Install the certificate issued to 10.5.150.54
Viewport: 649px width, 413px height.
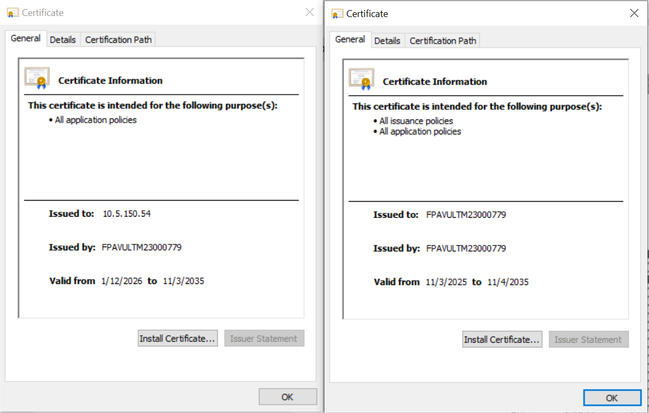(178, 339)
